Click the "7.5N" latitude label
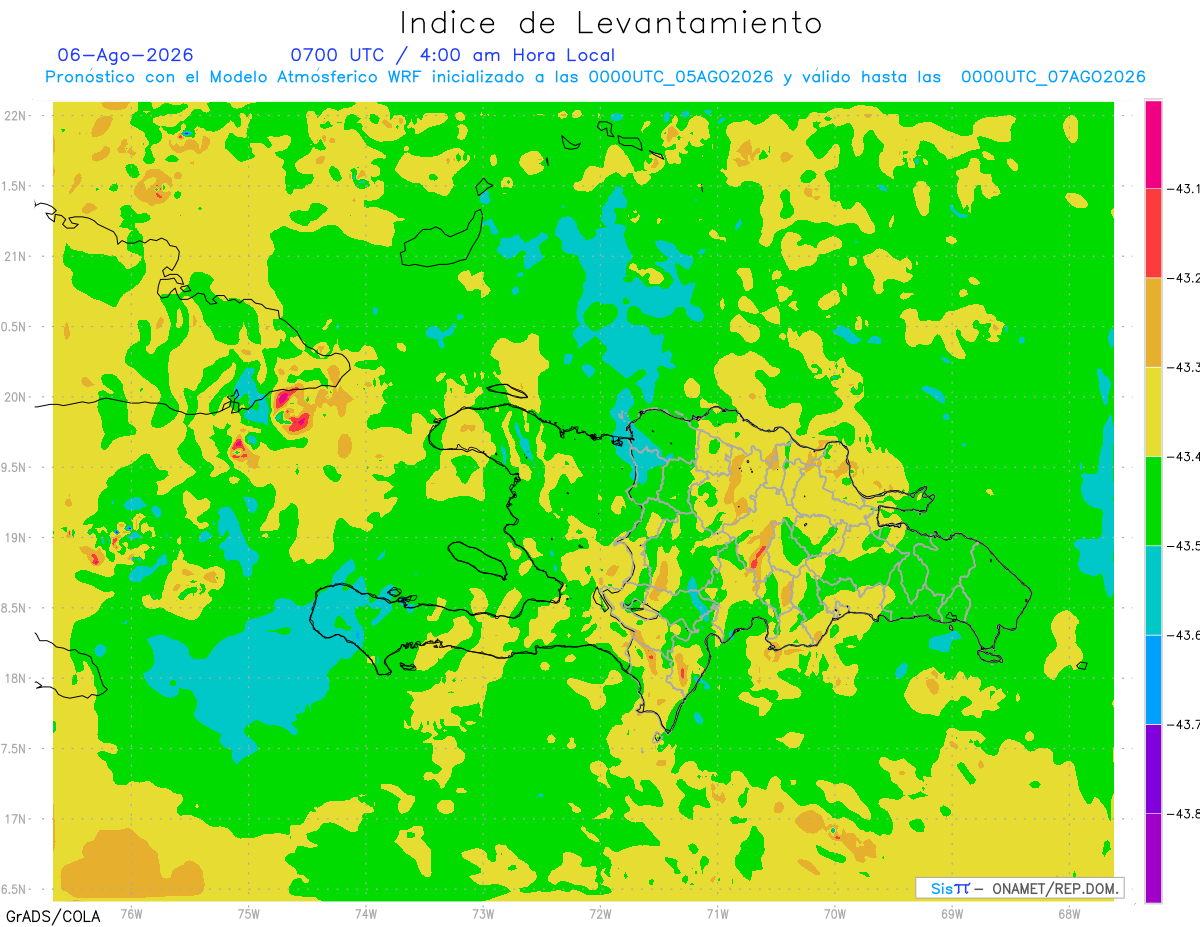Screen dimensions: 1200x927 [15, 749]
